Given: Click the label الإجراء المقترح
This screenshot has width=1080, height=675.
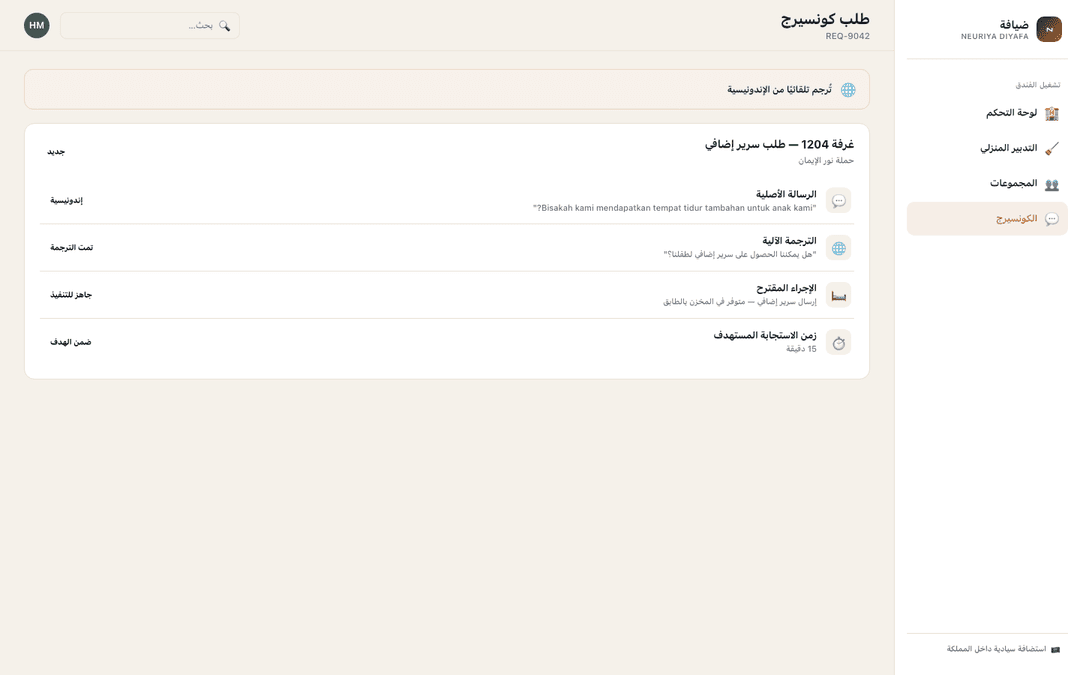Looking at the screenshot, I should coord(787,288).
